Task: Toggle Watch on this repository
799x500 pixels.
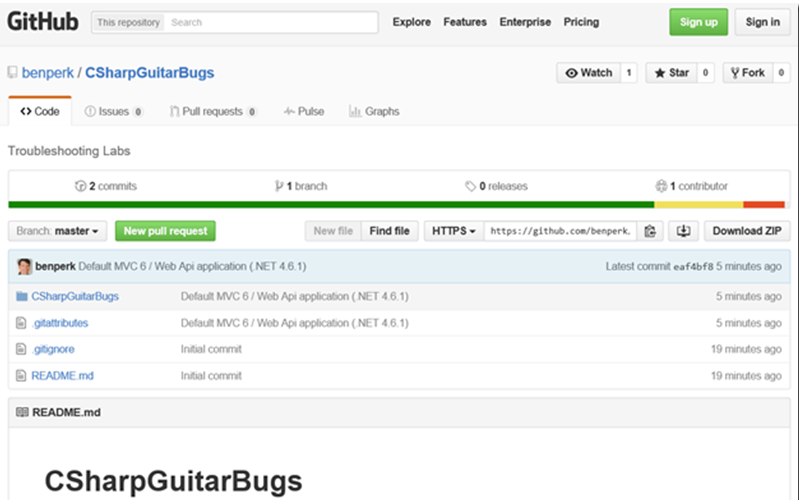Action: click(588, 73)
